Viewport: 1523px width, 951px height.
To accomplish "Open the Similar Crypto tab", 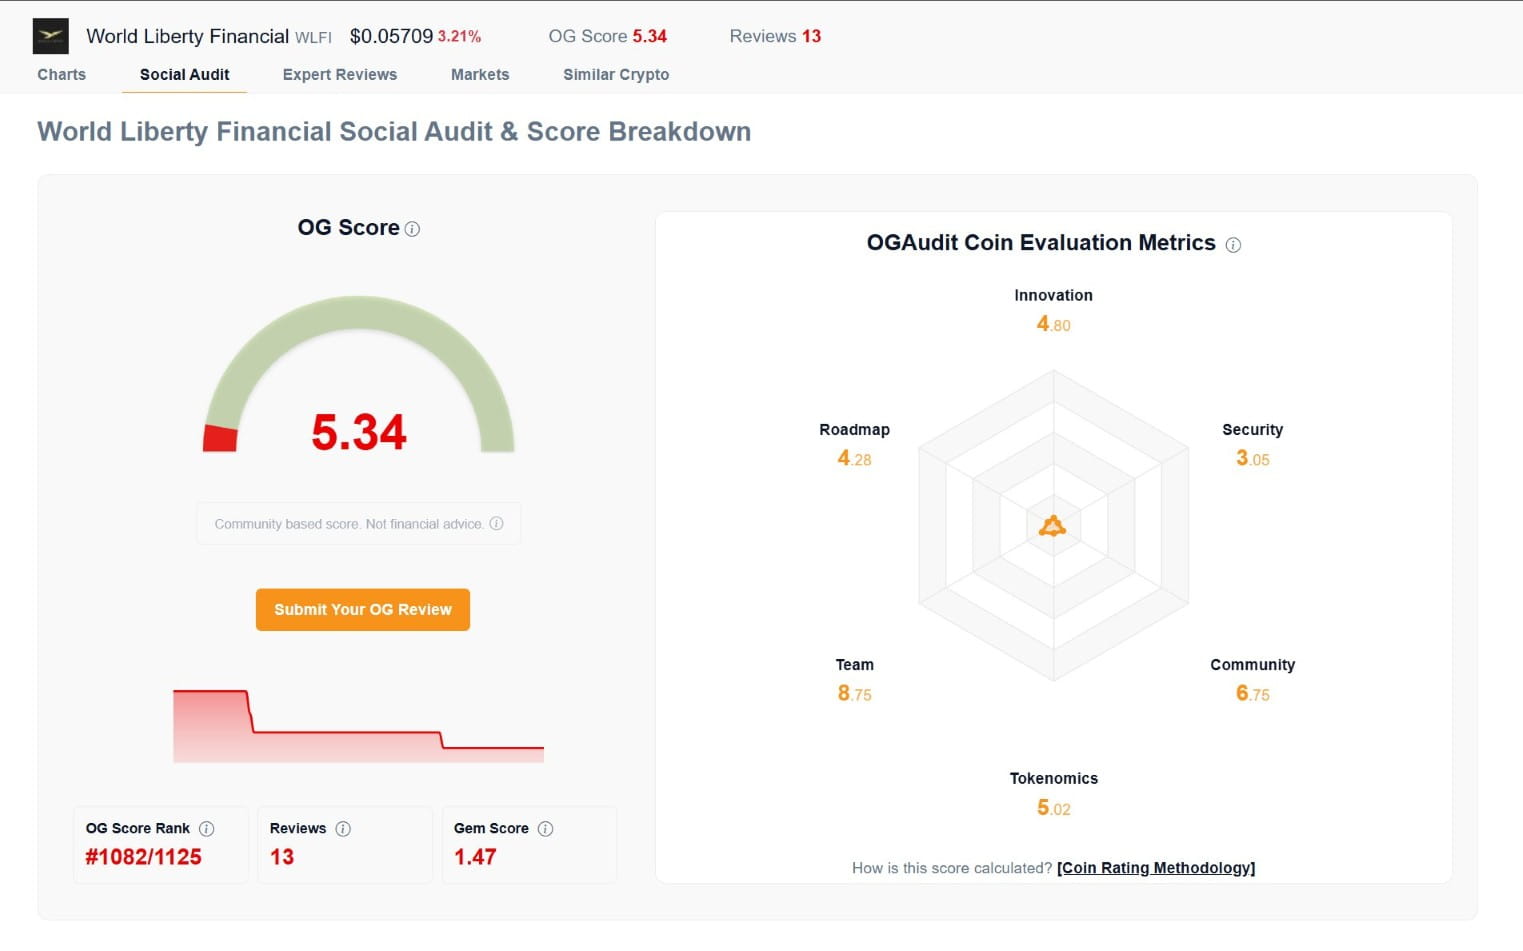I will coord(616,75).
